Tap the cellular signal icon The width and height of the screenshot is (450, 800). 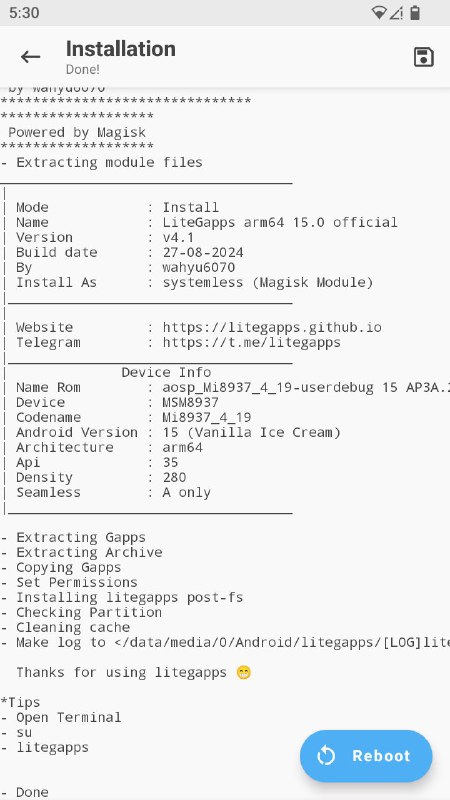tap(396, 13)
